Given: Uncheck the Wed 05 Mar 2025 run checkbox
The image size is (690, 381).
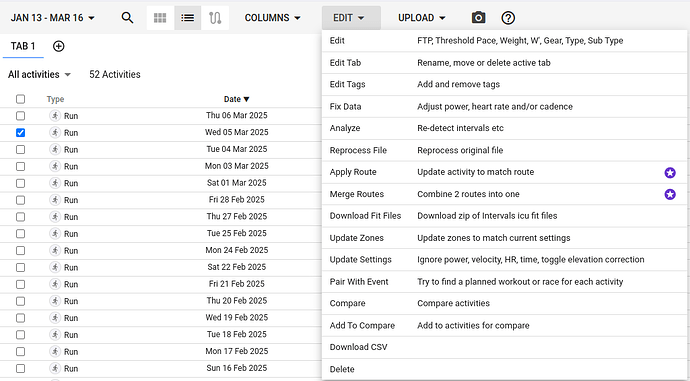Looking at the screenshot, I should 20,132.
